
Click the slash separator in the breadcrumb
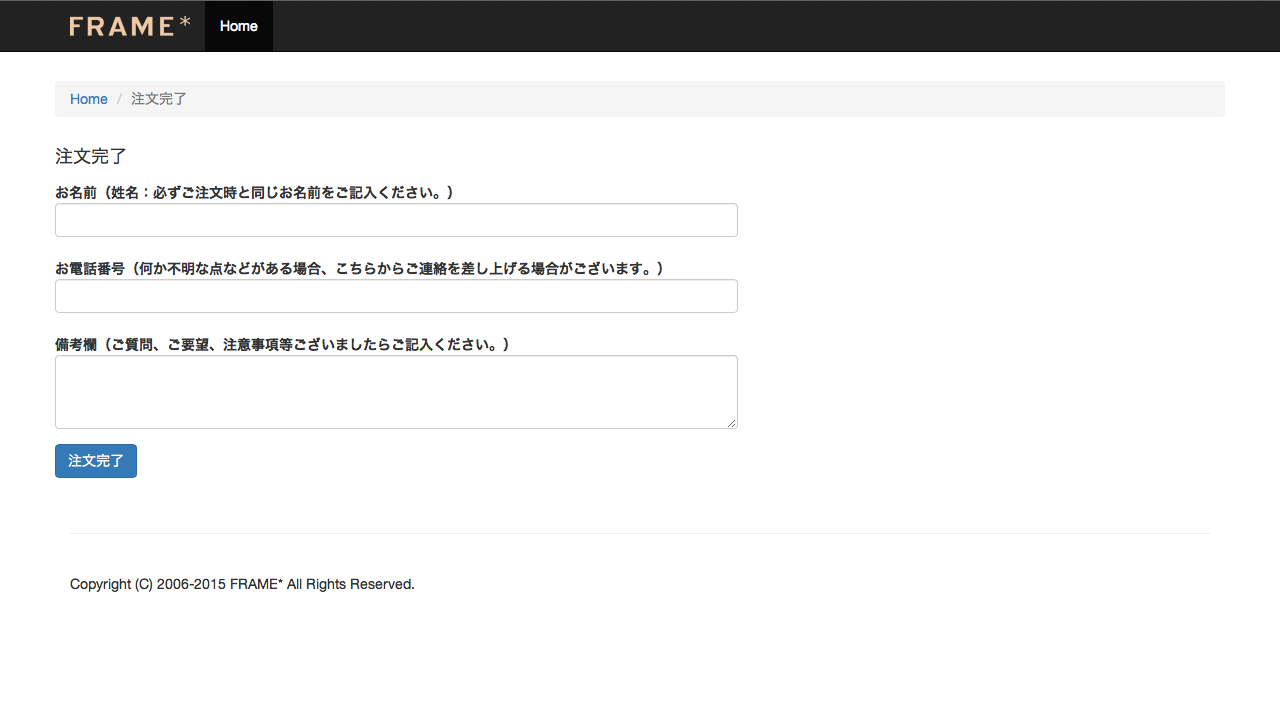tap(119, 99)
